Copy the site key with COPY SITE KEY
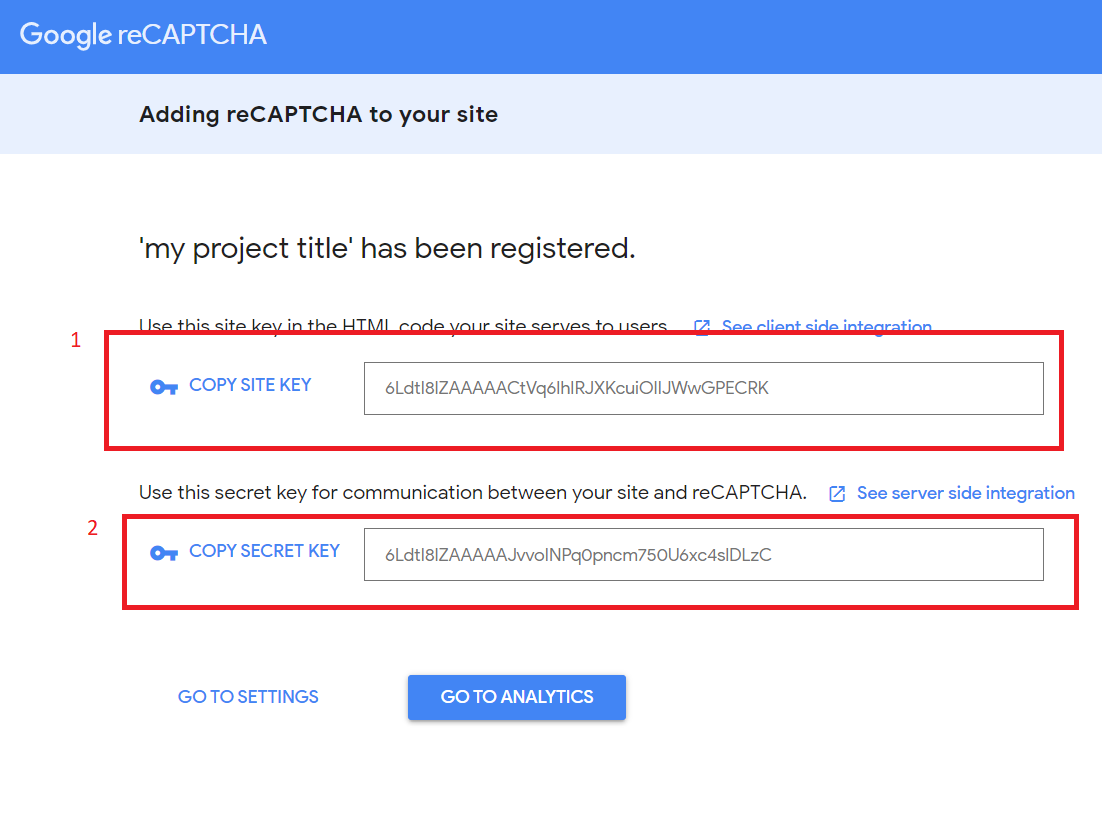1102x815 pixels. (249, 385)
